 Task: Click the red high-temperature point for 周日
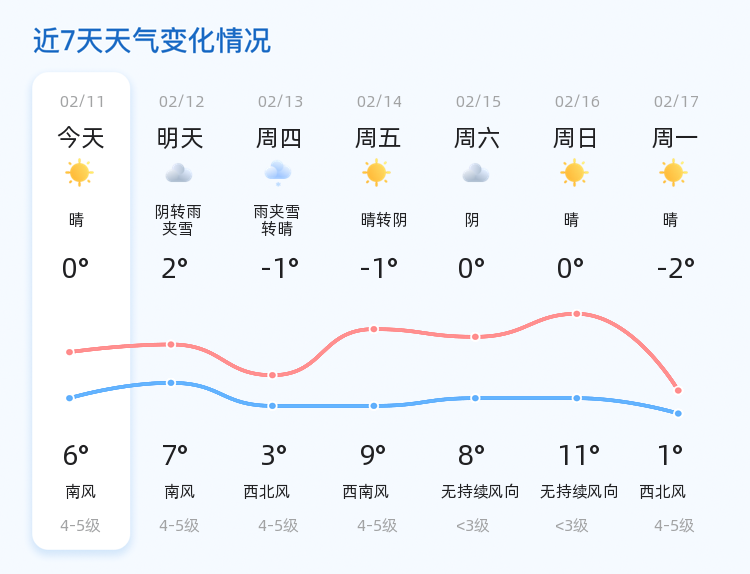click(577, 314)
